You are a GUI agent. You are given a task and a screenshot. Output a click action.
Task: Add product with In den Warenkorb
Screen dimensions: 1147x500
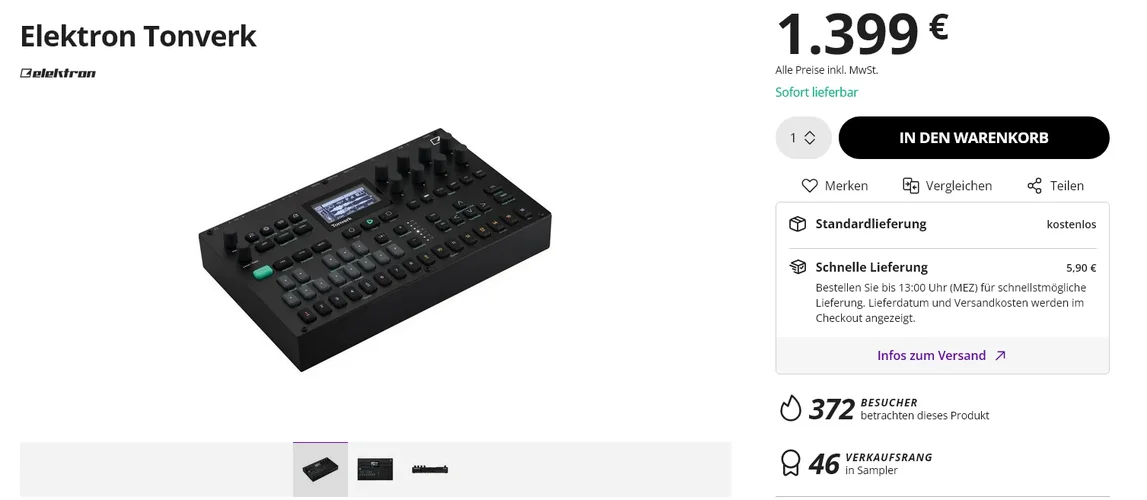pyautogui.click(x=973, y=138)
